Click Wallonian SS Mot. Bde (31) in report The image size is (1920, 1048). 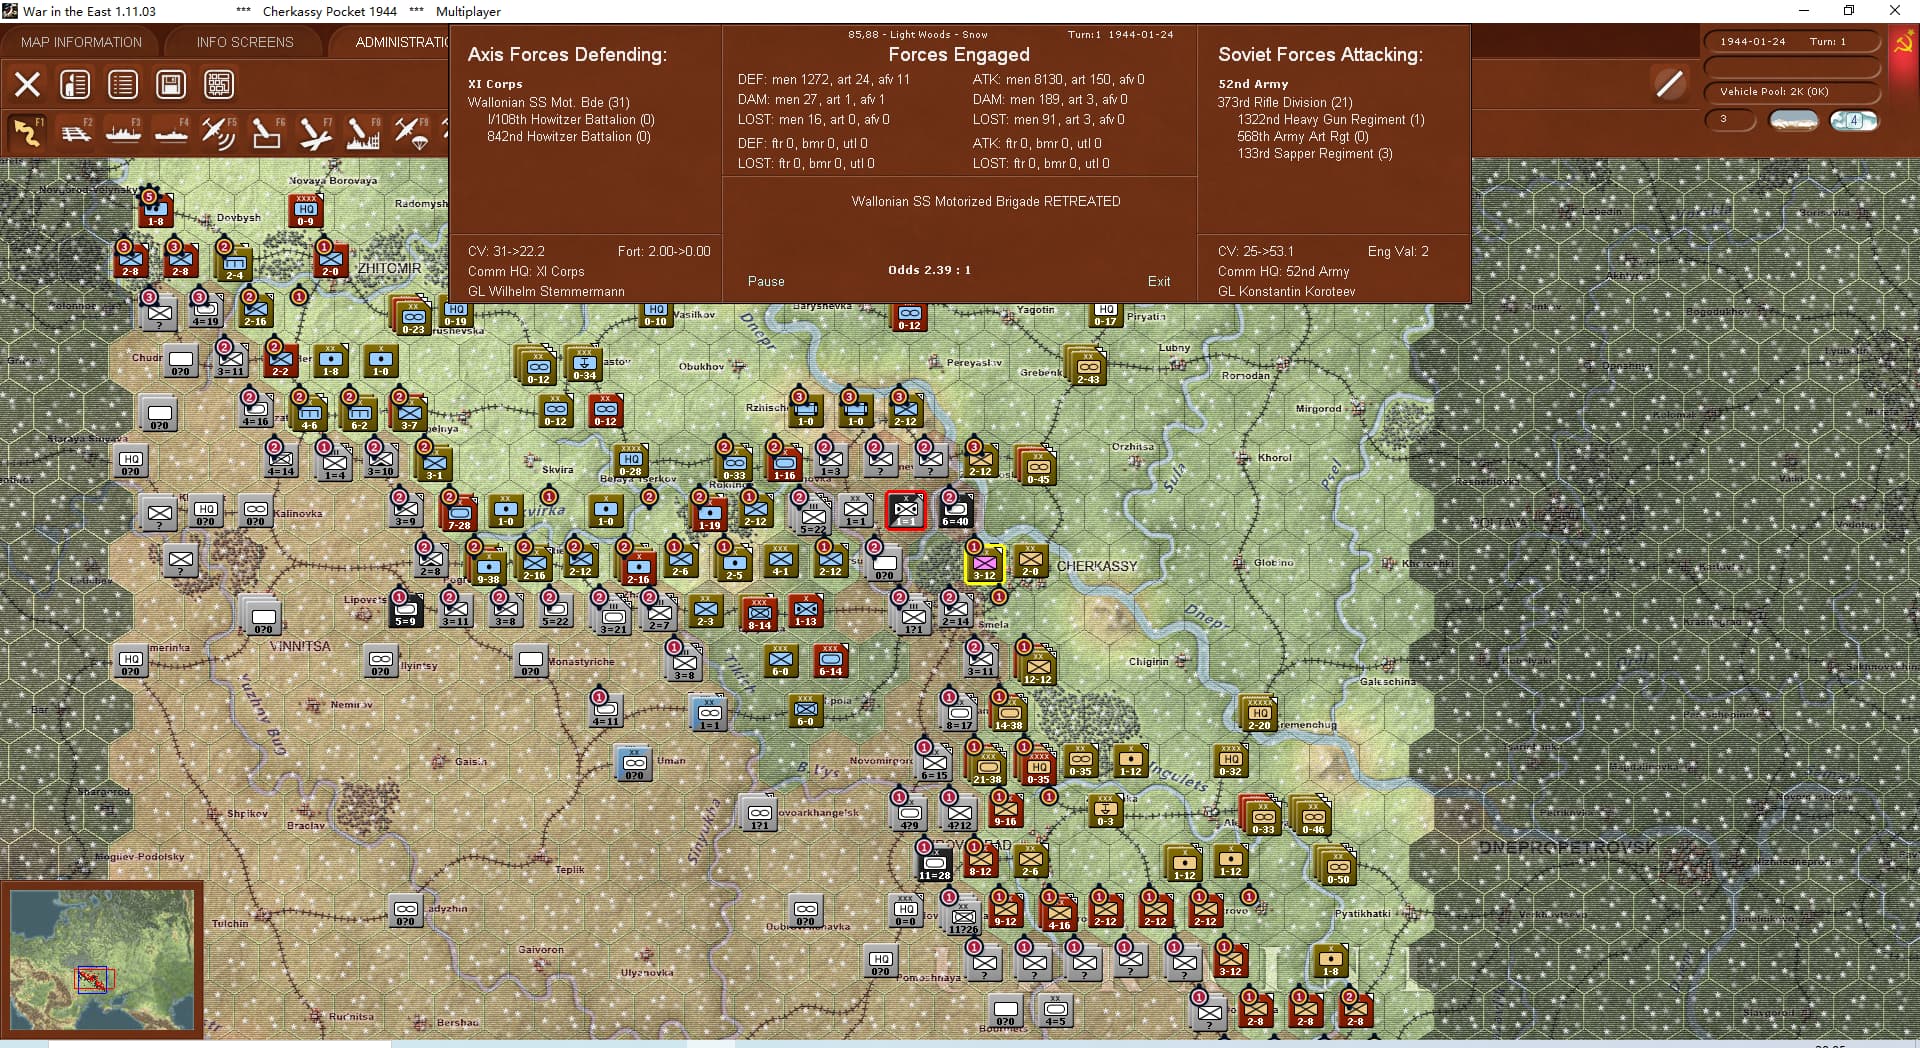pyautogui.click(x=548, y=102)
